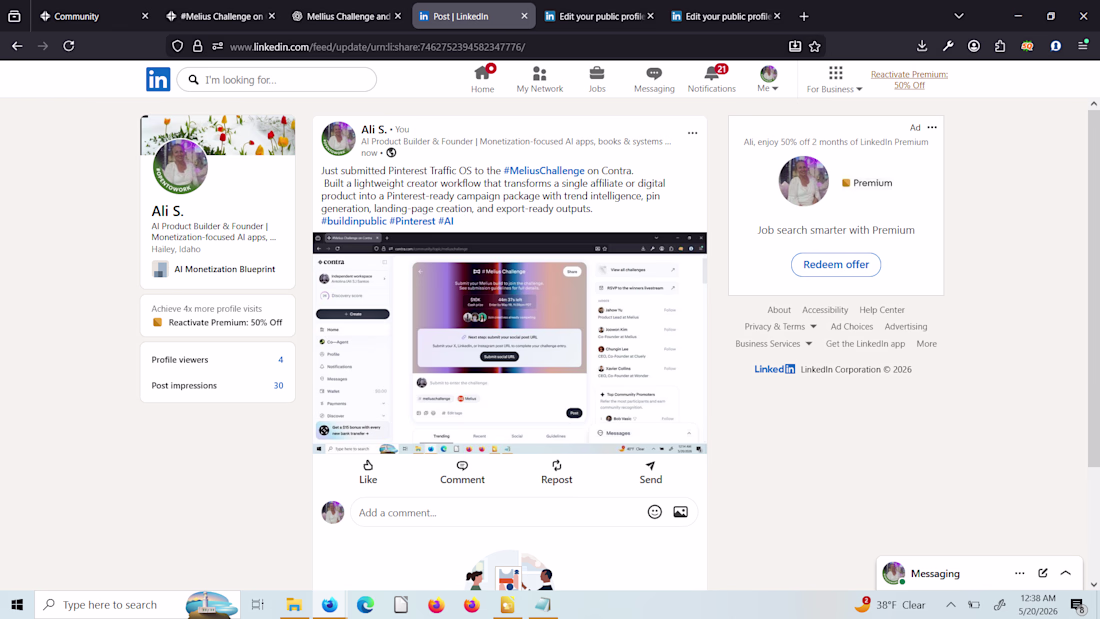Open Post impressions stat

pos(217,385)
